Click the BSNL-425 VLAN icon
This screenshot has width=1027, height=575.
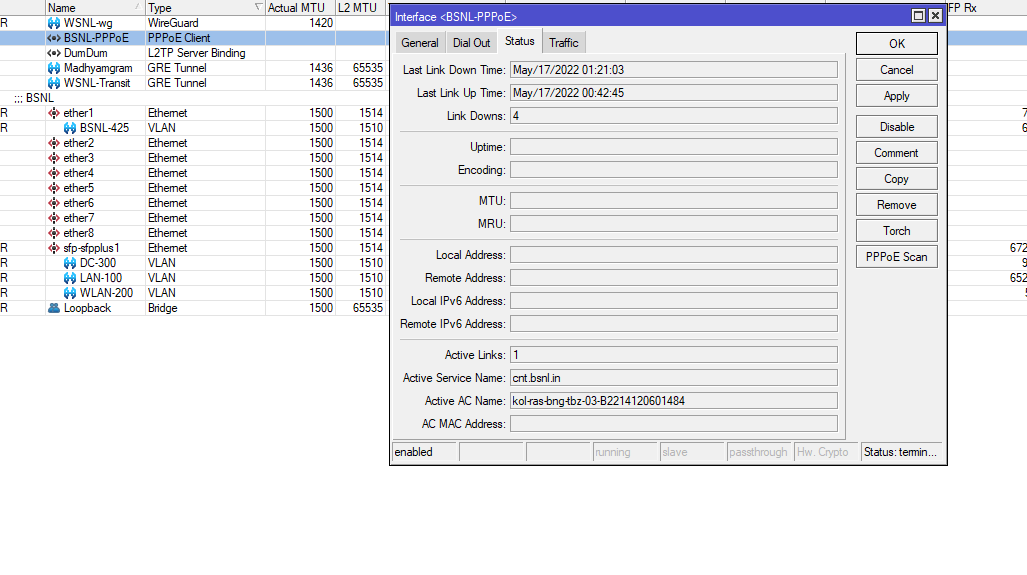coord(69,128)
